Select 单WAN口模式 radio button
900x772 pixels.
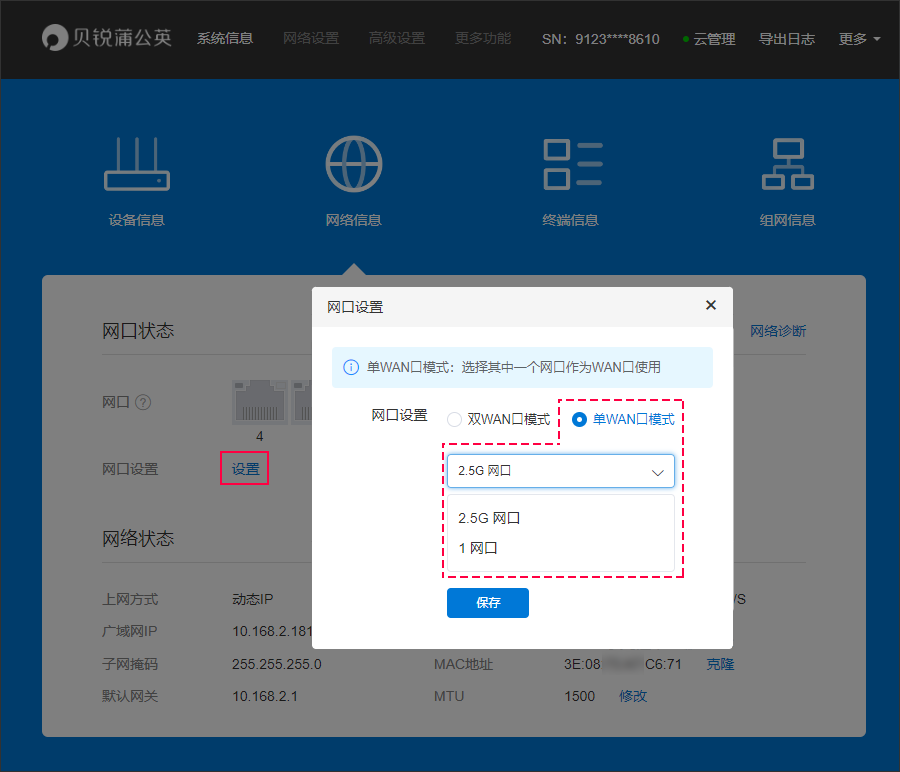[579, 420]
